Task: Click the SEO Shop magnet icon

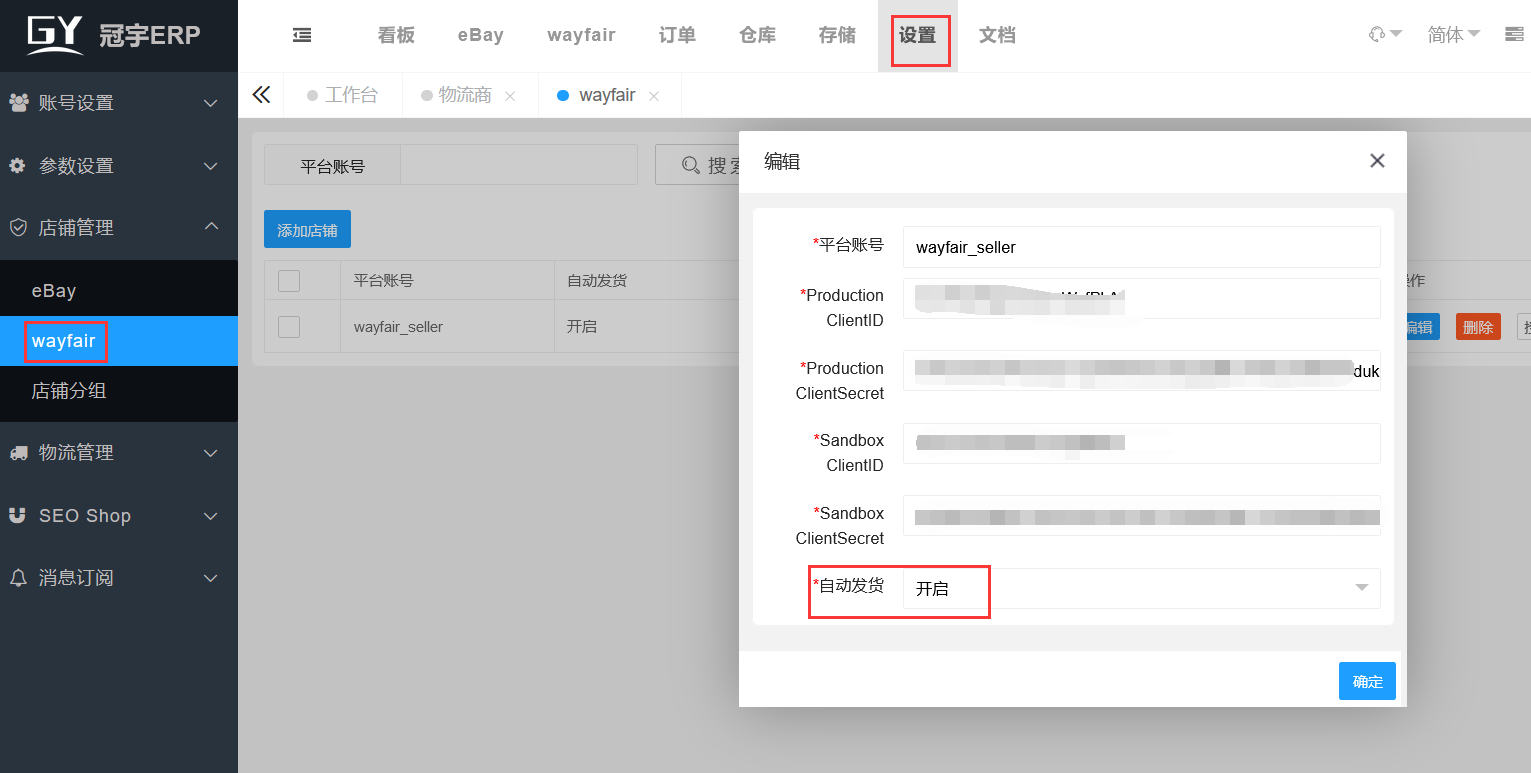Action: (17, 515)
